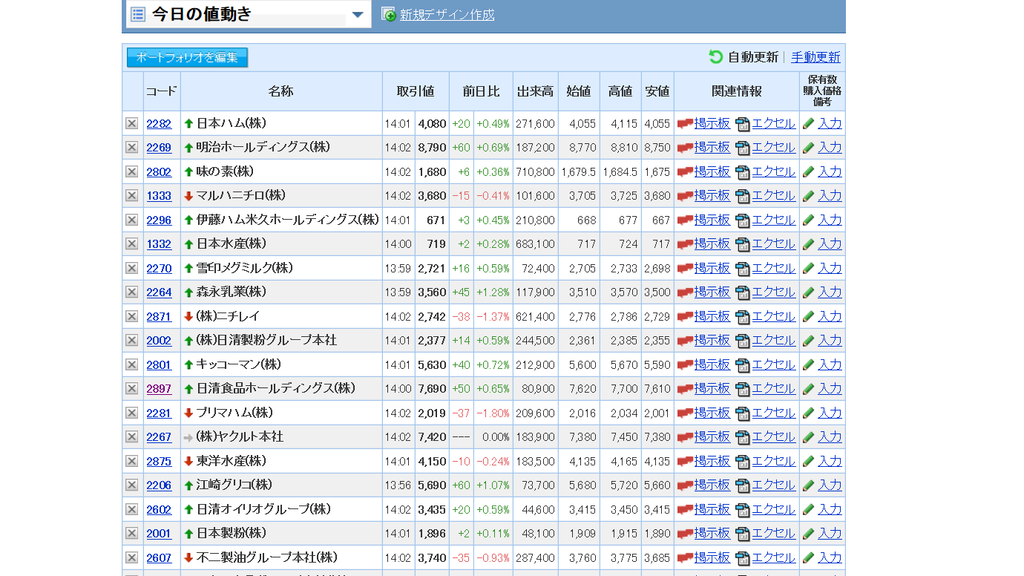Click 取引値 column header
The height and width of the screenshot is (576, 1024).
click(415, 91)
